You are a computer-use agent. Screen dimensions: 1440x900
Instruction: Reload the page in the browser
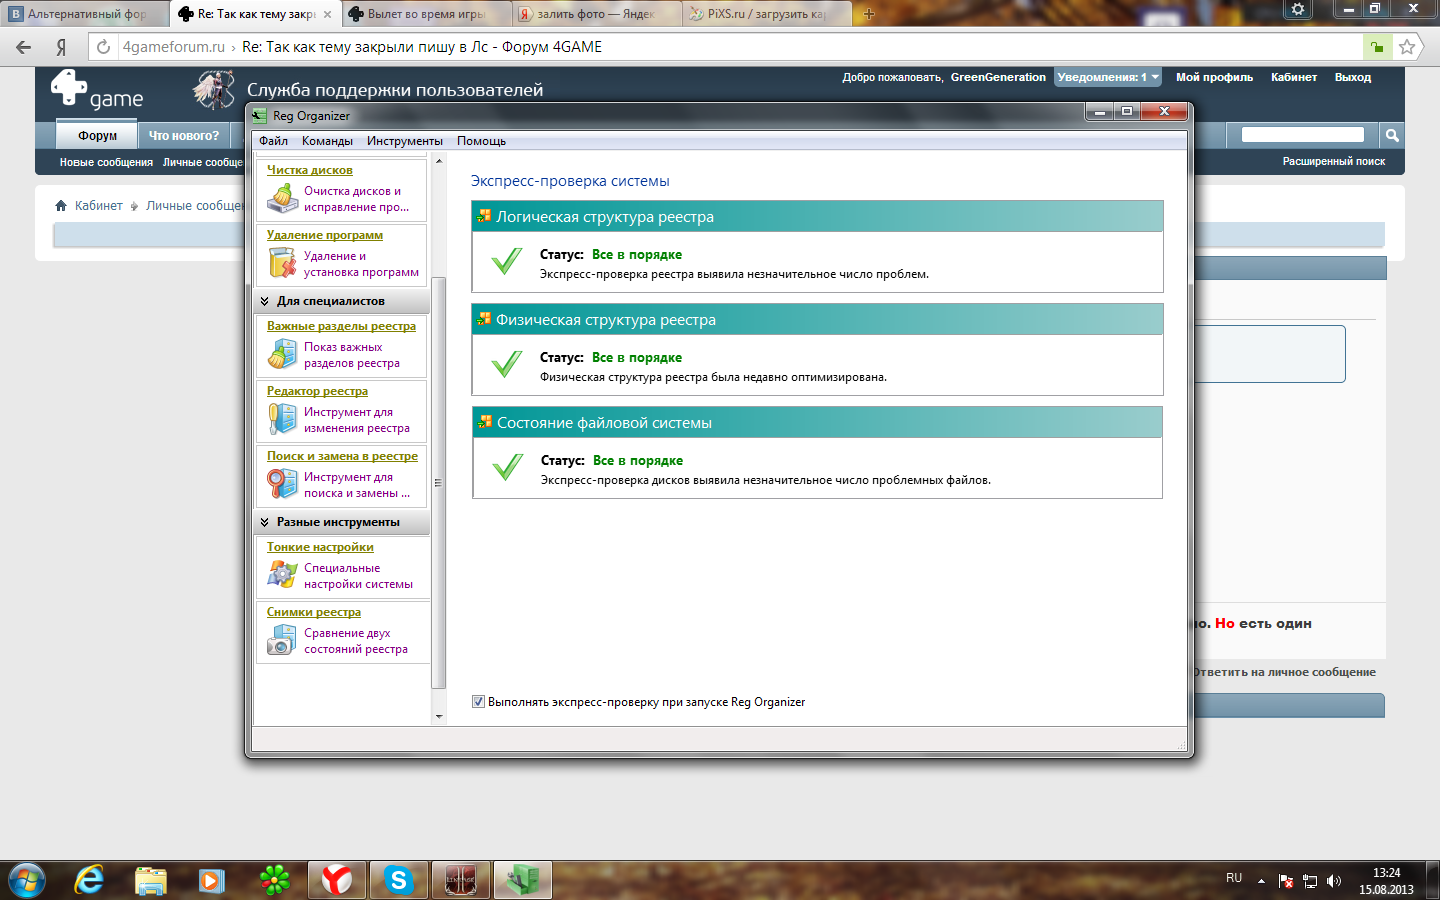[103, 47]
